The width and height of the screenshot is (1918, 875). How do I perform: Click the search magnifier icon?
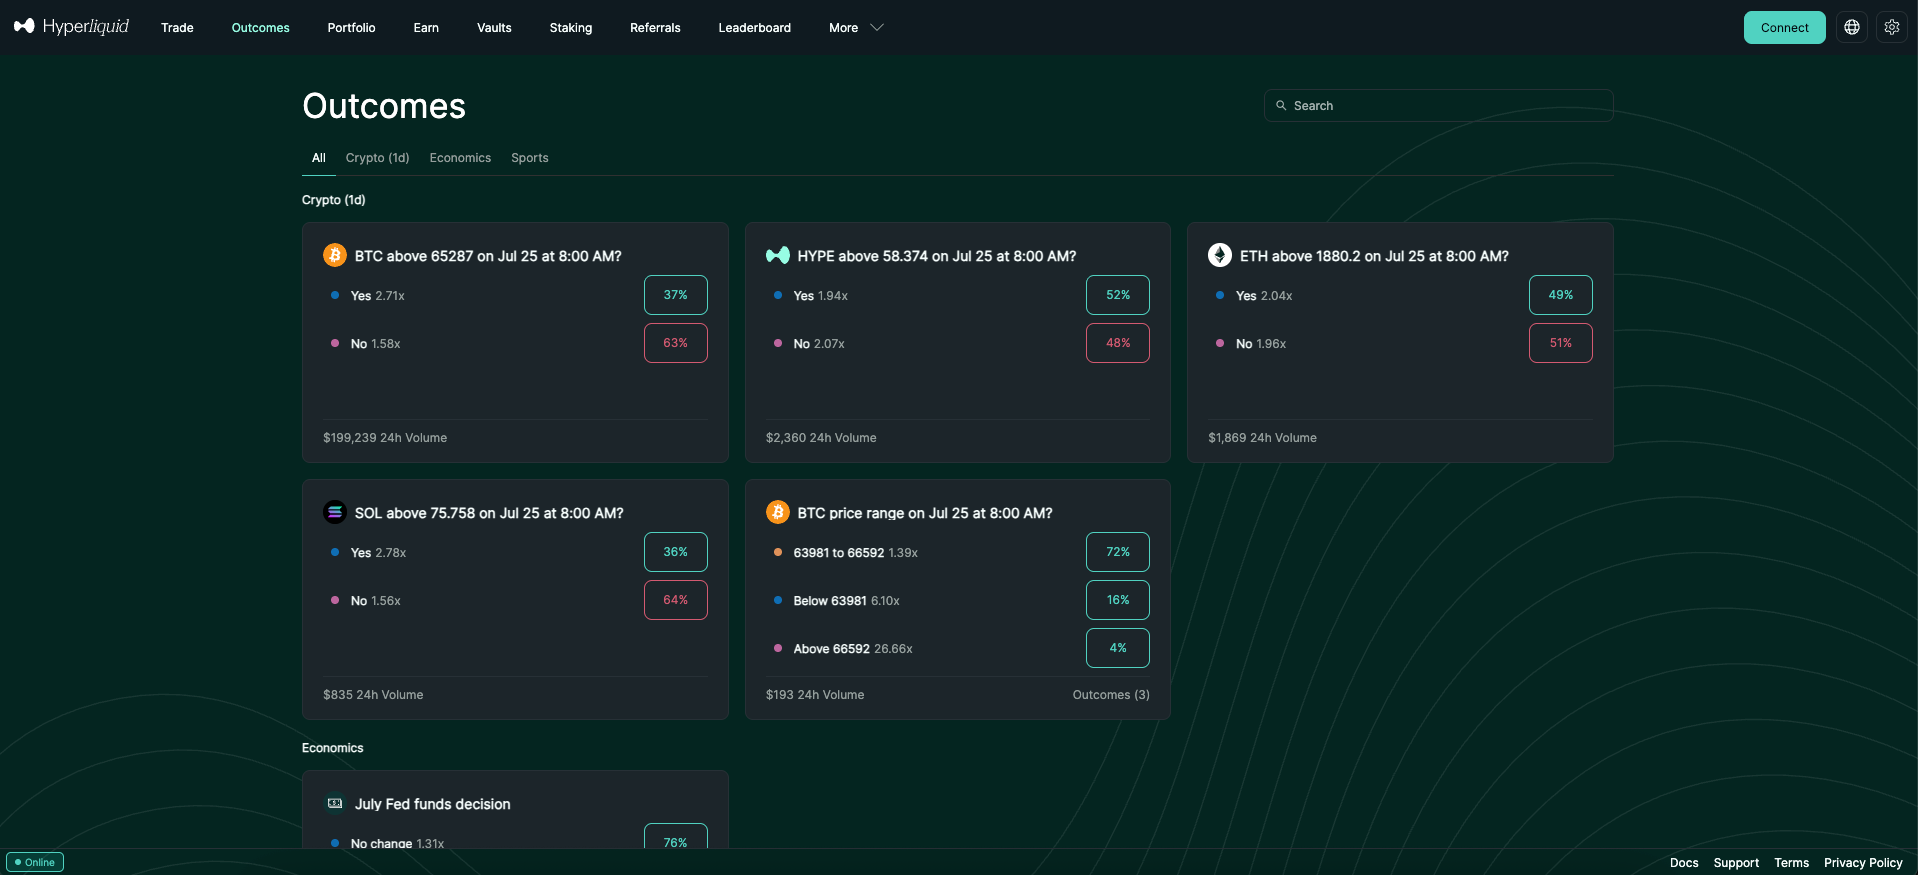coord(1281,105)
